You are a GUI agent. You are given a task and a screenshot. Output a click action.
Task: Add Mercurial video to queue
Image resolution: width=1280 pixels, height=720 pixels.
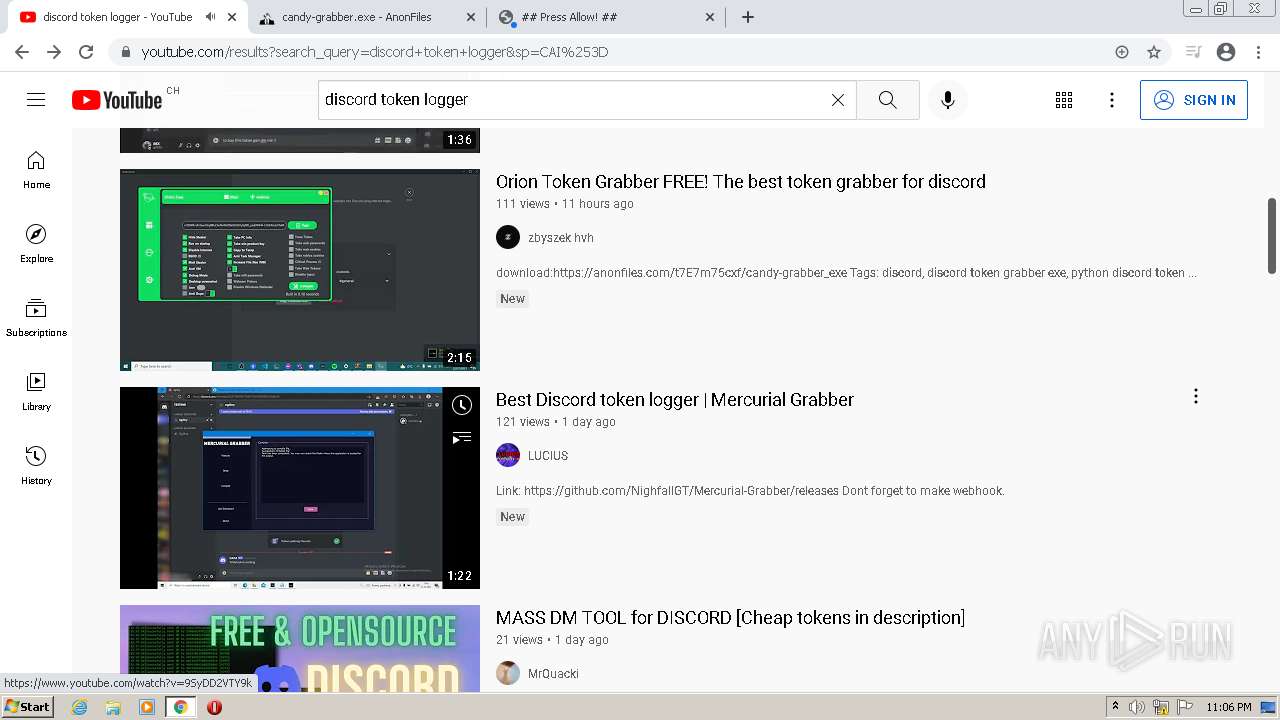click(461, 437)
